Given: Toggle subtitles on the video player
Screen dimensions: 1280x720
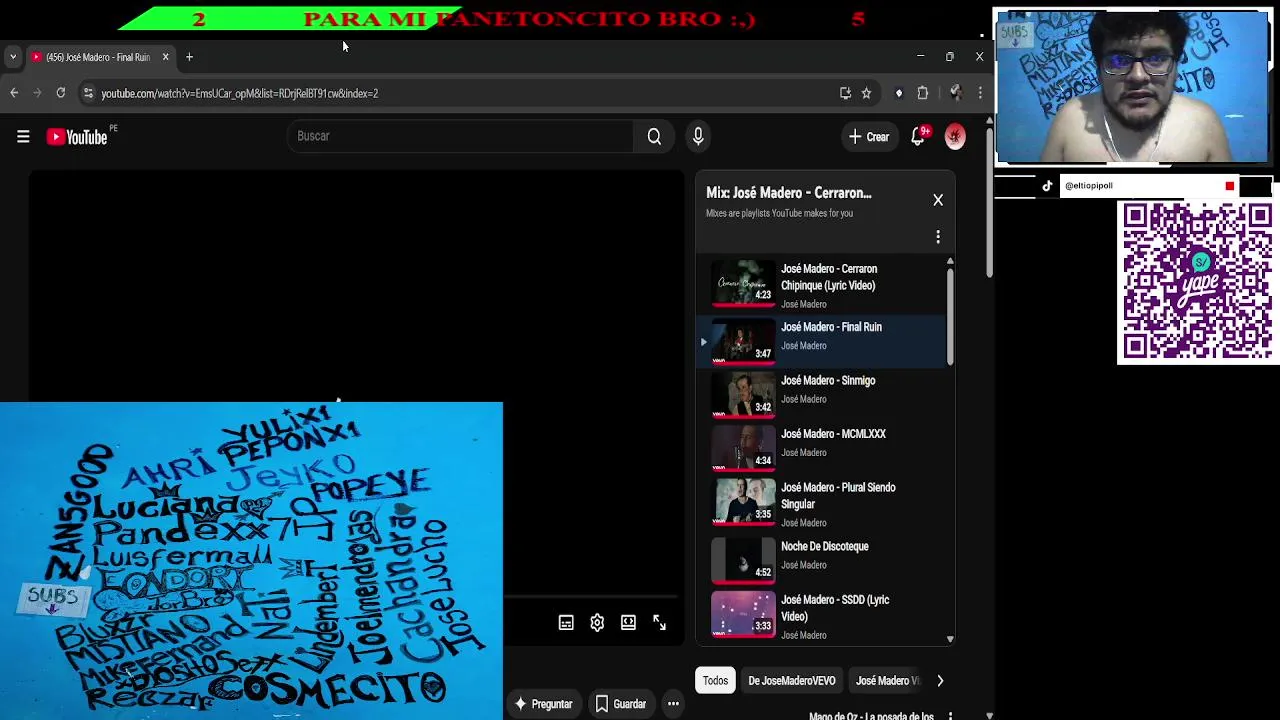Looking at the screenshot, I should click(566, 623).
